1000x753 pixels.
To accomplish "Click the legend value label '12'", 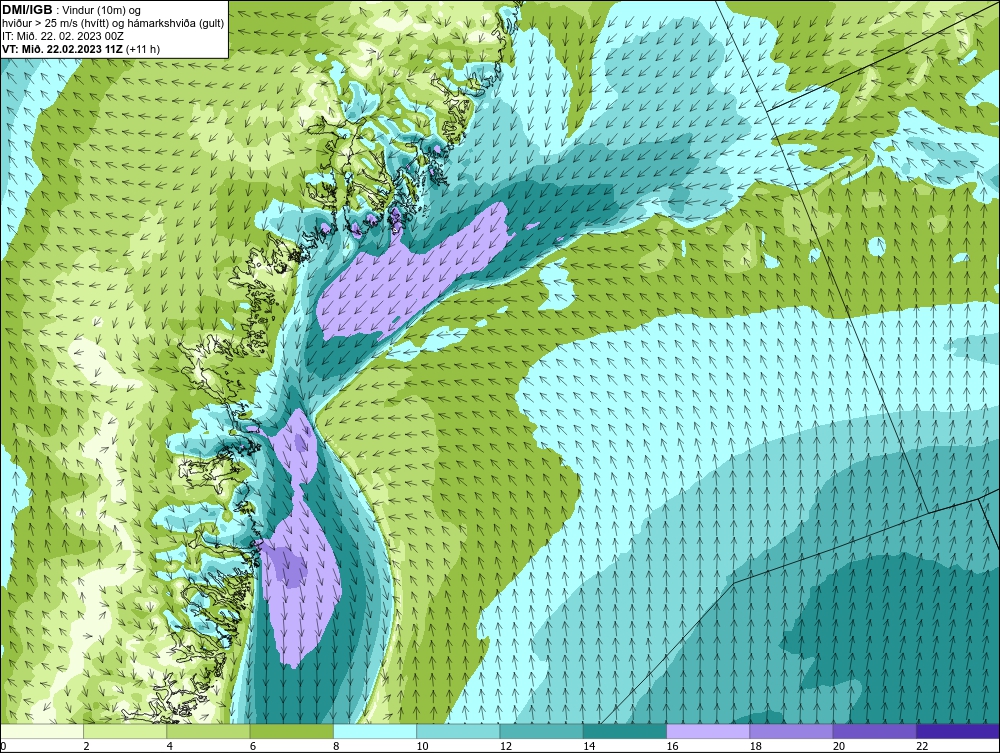I will pos(506,746).
